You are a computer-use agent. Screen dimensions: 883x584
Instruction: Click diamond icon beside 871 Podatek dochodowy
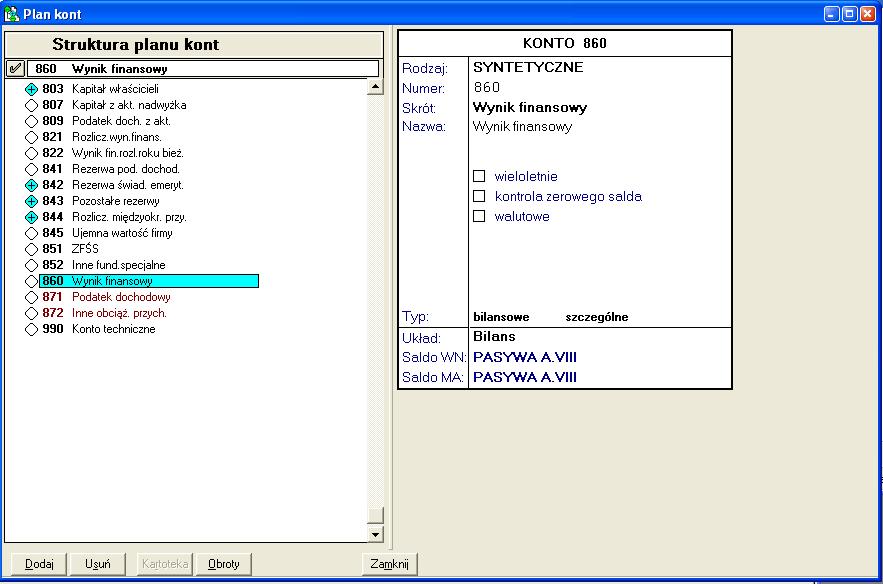coord(31,297)
